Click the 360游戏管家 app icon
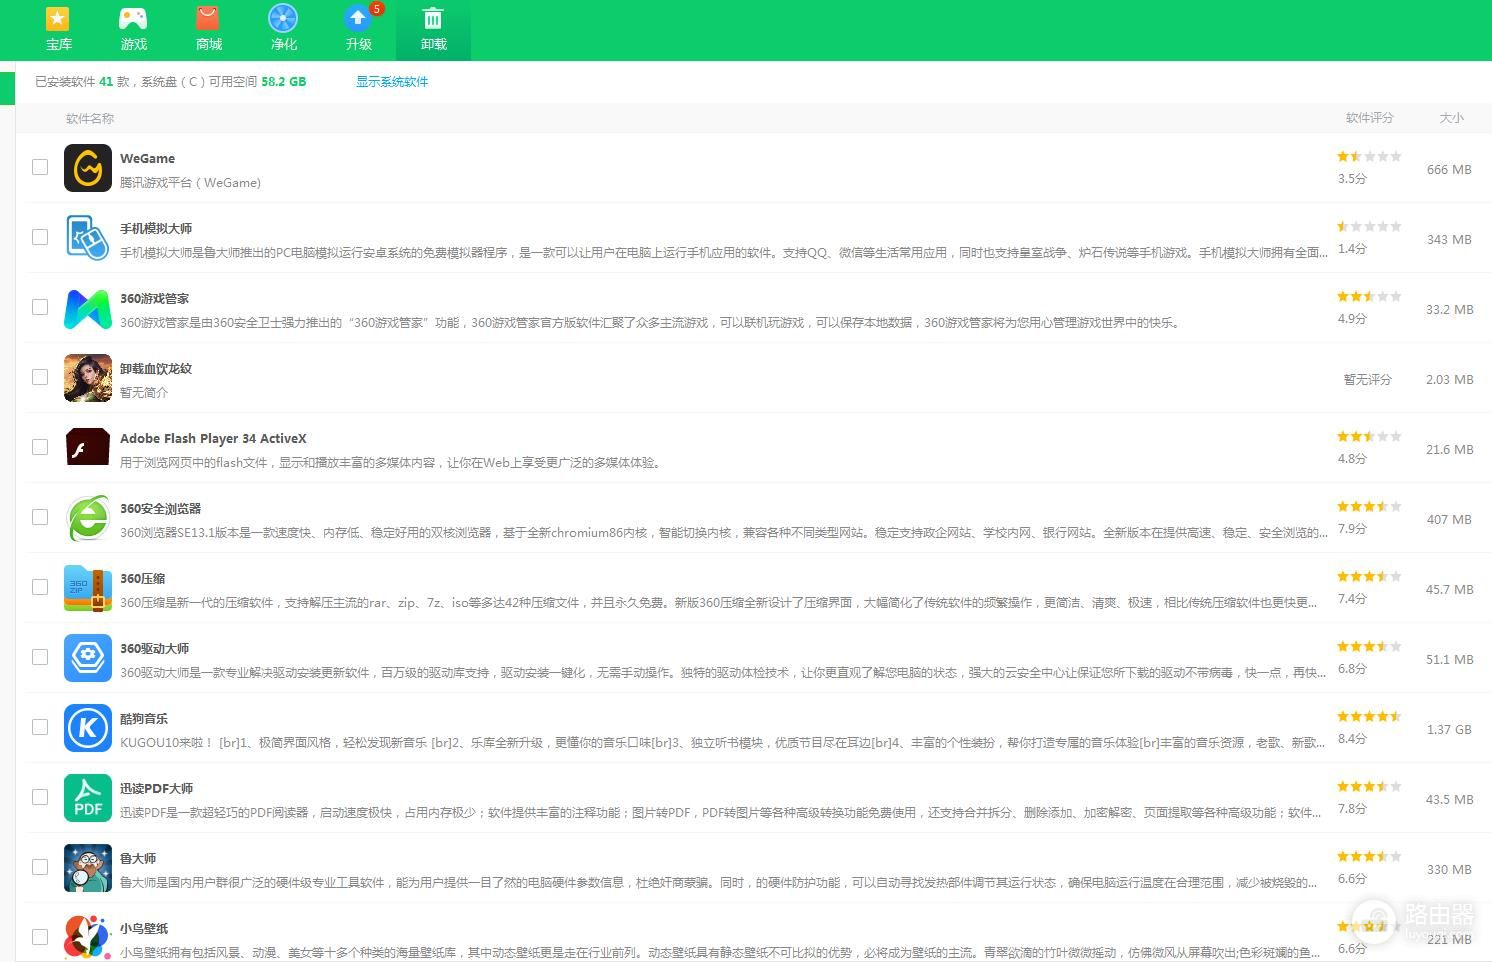1492x962 pixels. point(88,308)
